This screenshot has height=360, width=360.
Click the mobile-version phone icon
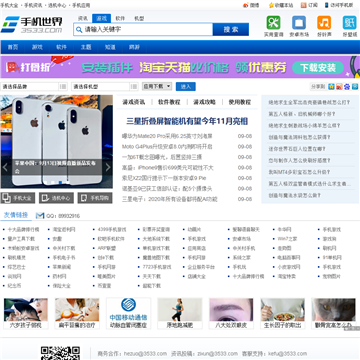327,5
